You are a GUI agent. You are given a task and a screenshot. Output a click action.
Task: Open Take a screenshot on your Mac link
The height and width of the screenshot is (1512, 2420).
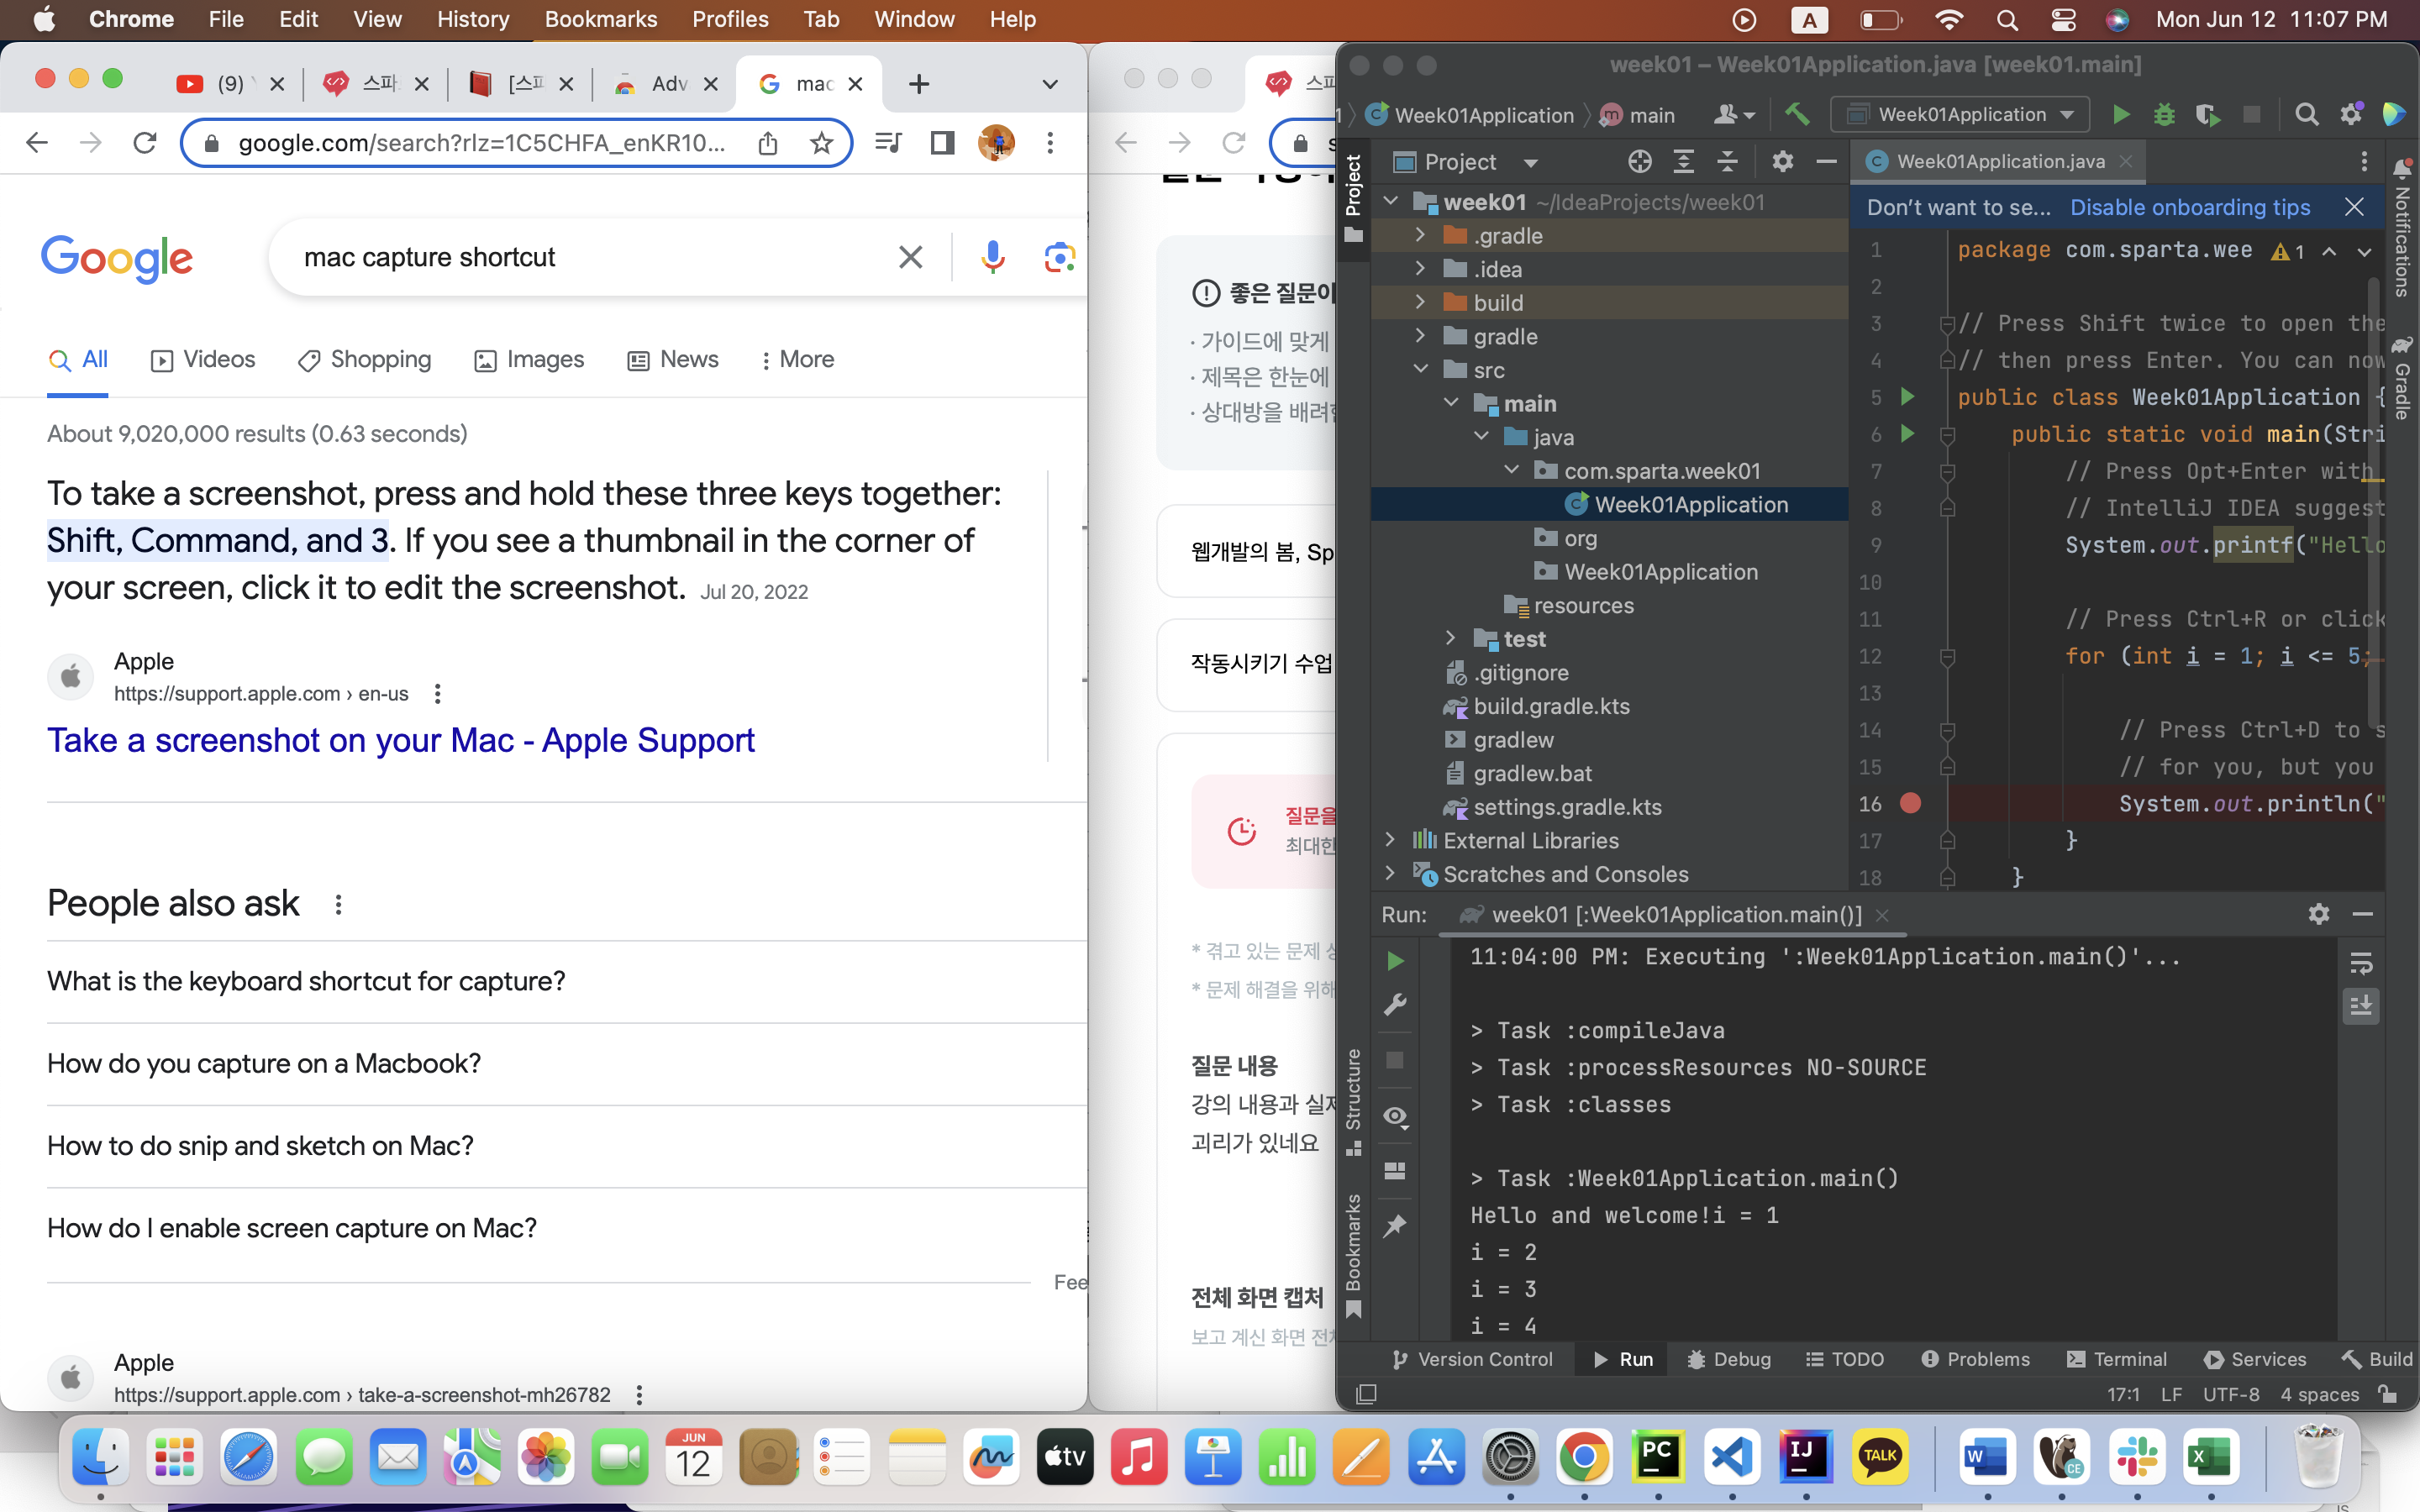[x=400, y=740]
